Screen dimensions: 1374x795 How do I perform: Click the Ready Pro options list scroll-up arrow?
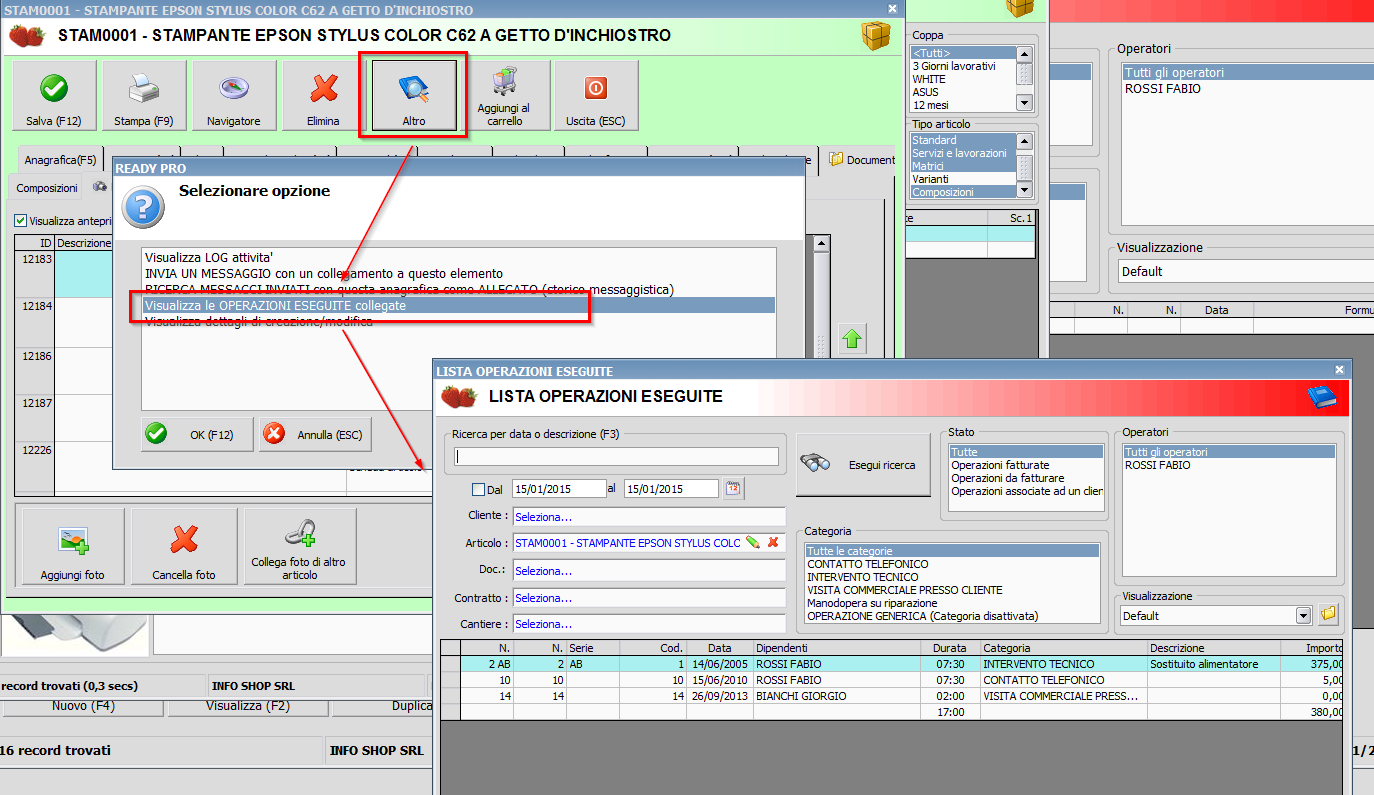pyautogui.click(x=821, y=243)
